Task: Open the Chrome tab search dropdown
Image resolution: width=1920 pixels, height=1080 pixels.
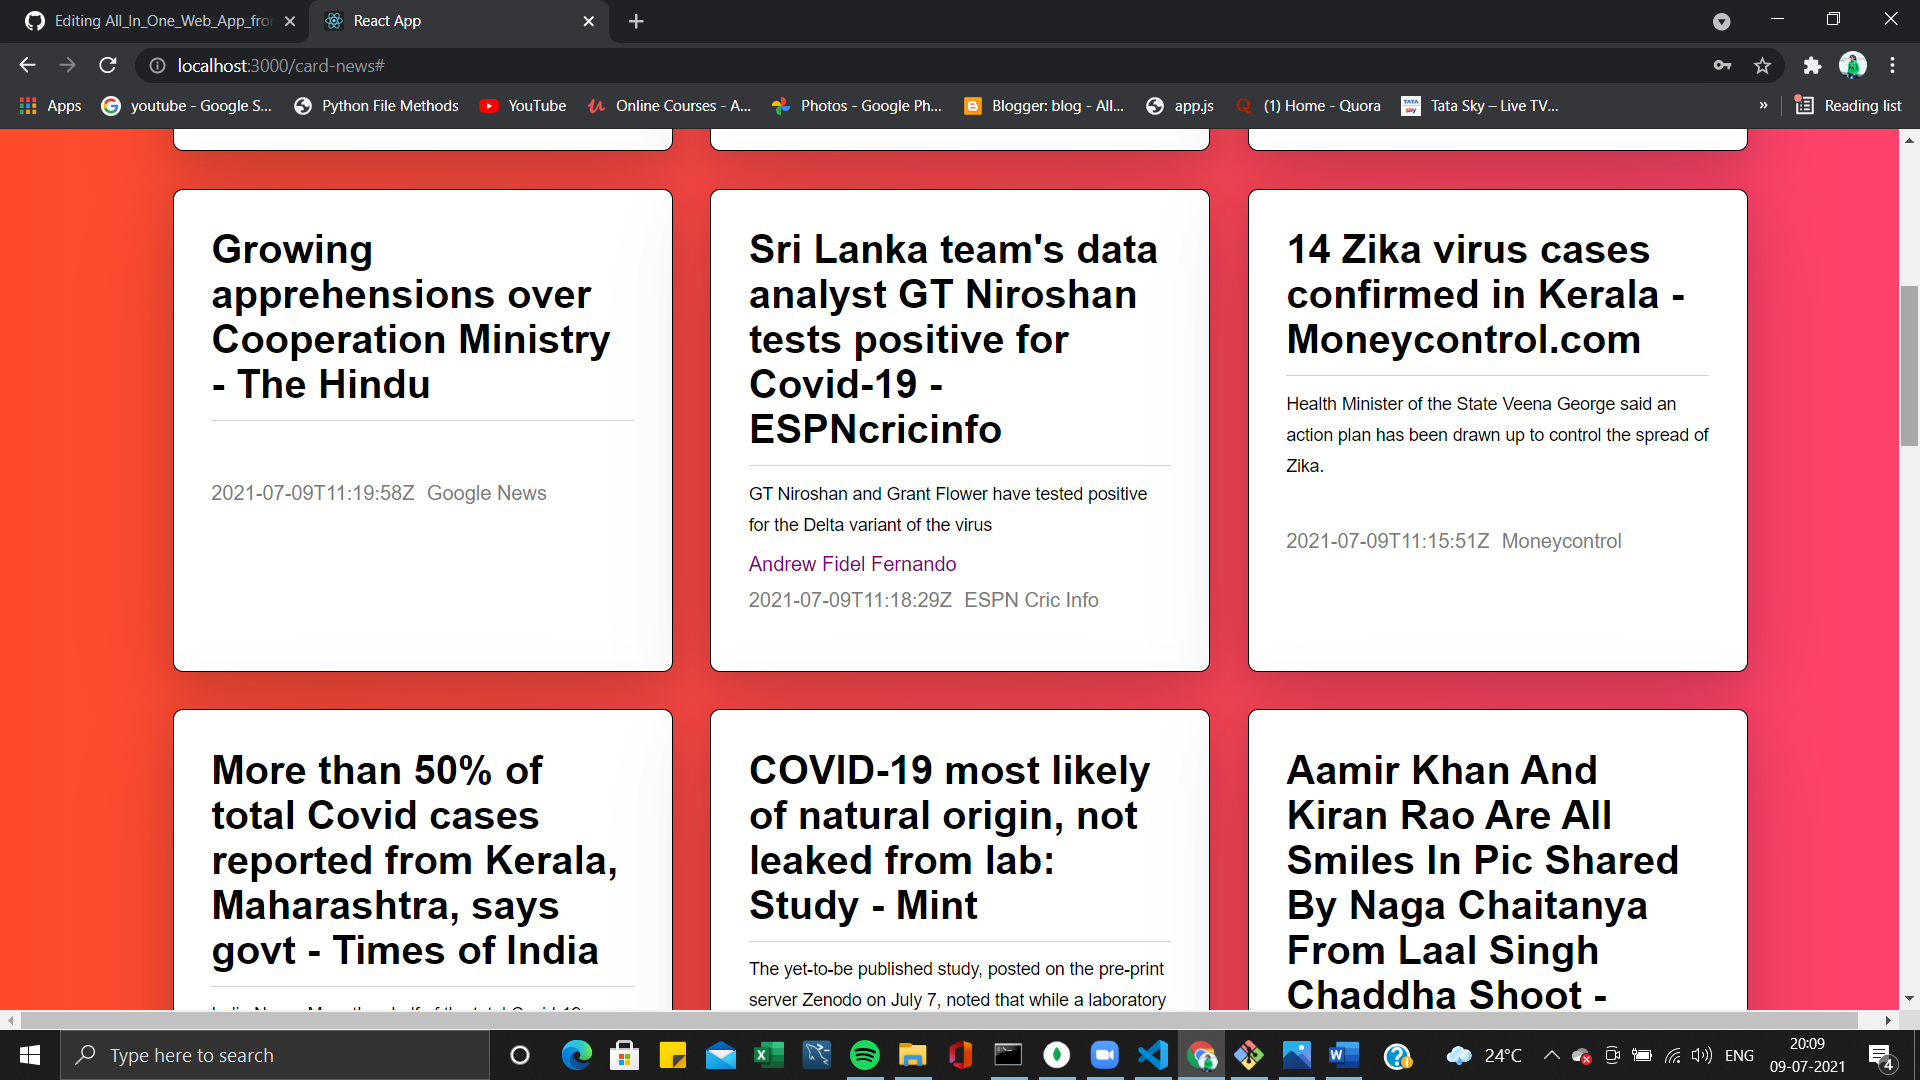Action: pyautogui.click(x=1721, y=21)
